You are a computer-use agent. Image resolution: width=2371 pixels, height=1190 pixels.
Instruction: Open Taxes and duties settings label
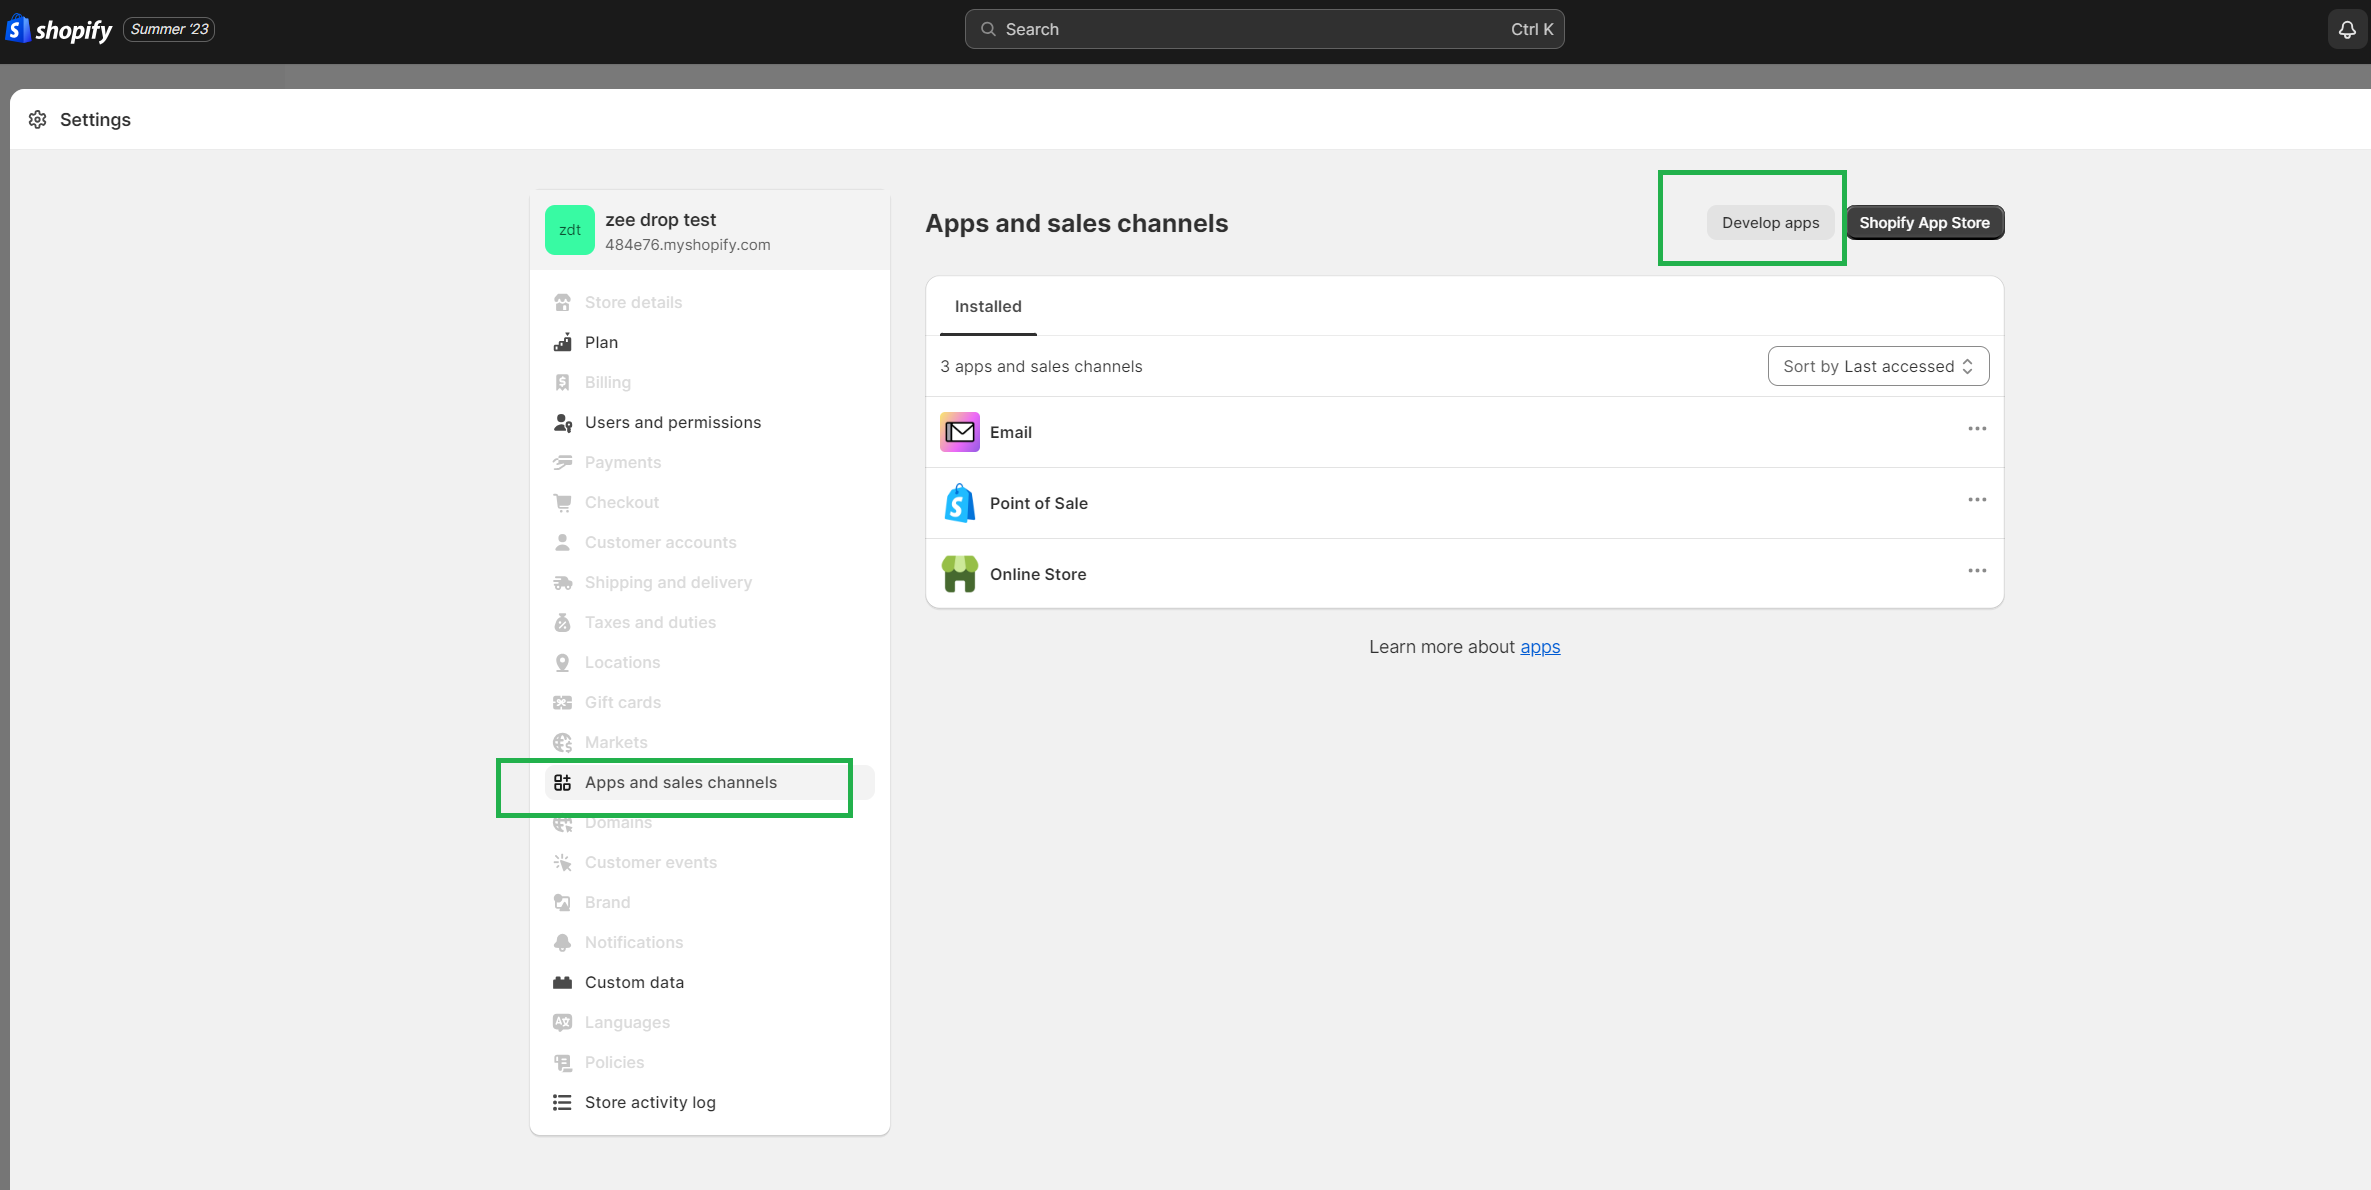[x=650, y=623]
